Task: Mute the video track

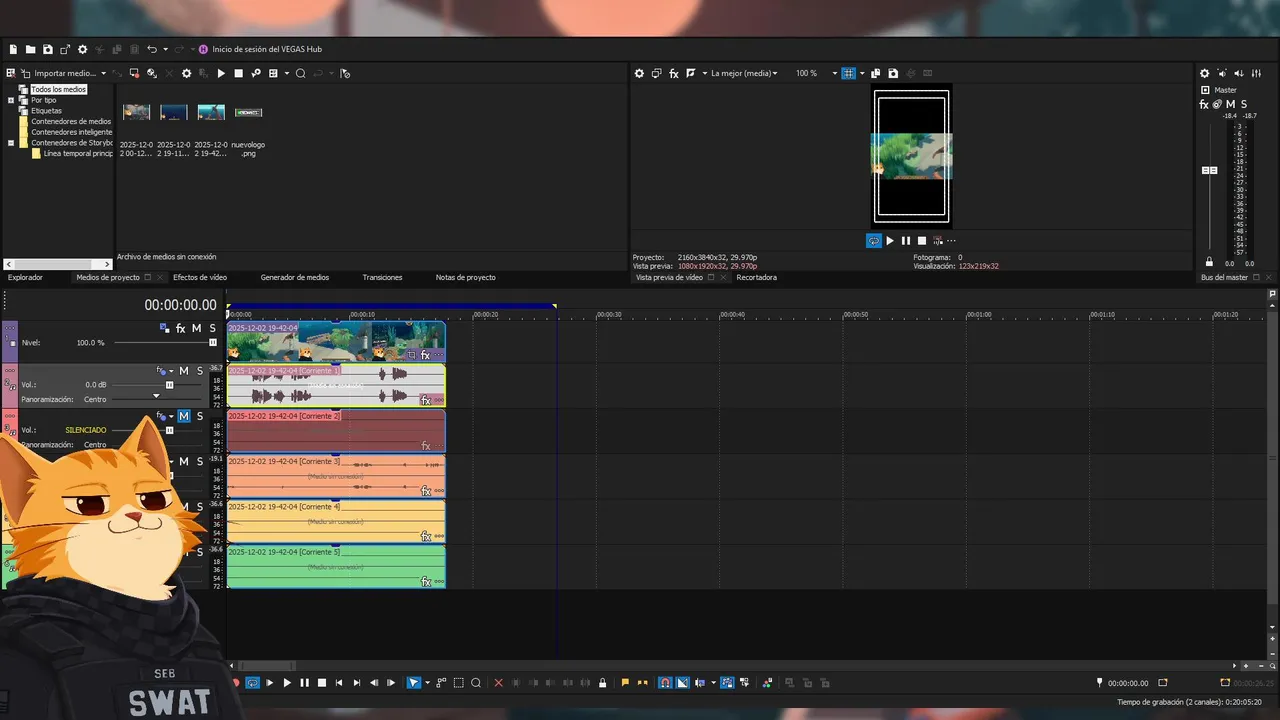Action: (197, 328)
